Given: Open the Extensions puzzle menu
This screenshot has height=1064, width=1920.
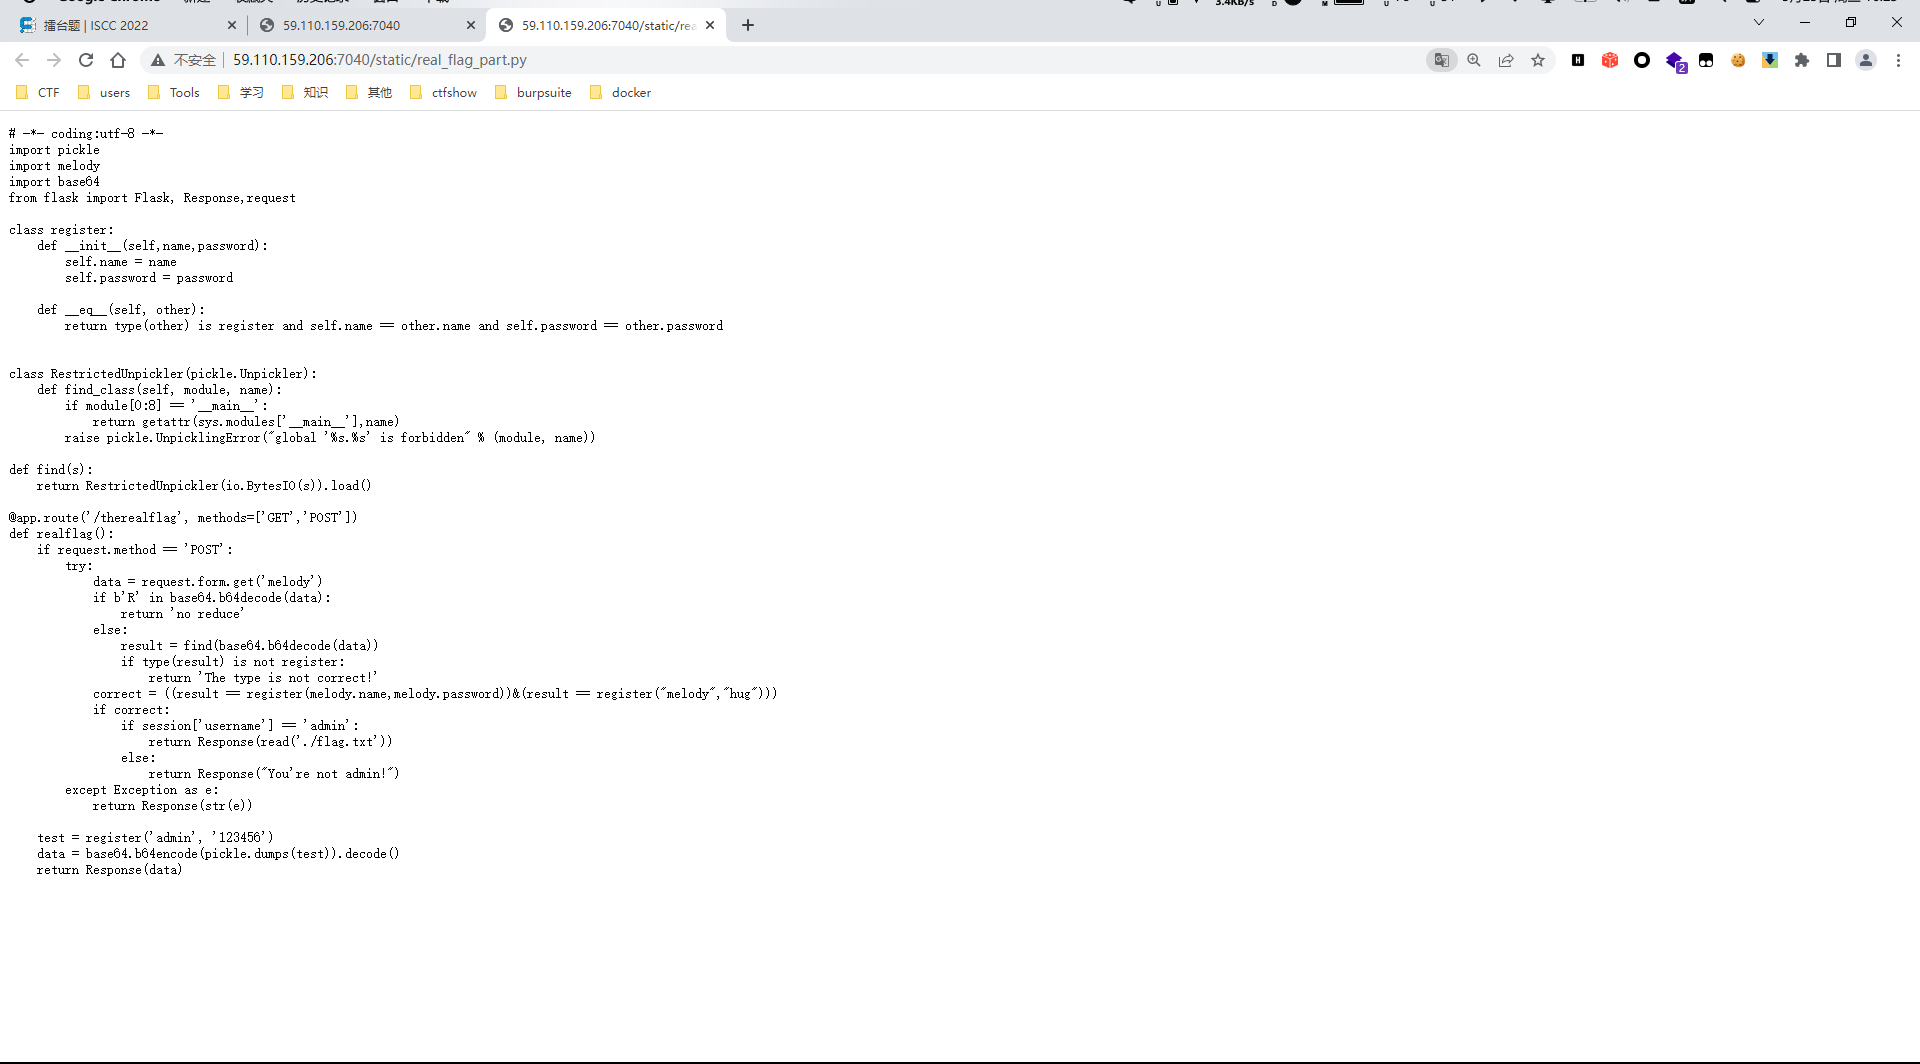Looking at the screenshot, I should 1802,60.
